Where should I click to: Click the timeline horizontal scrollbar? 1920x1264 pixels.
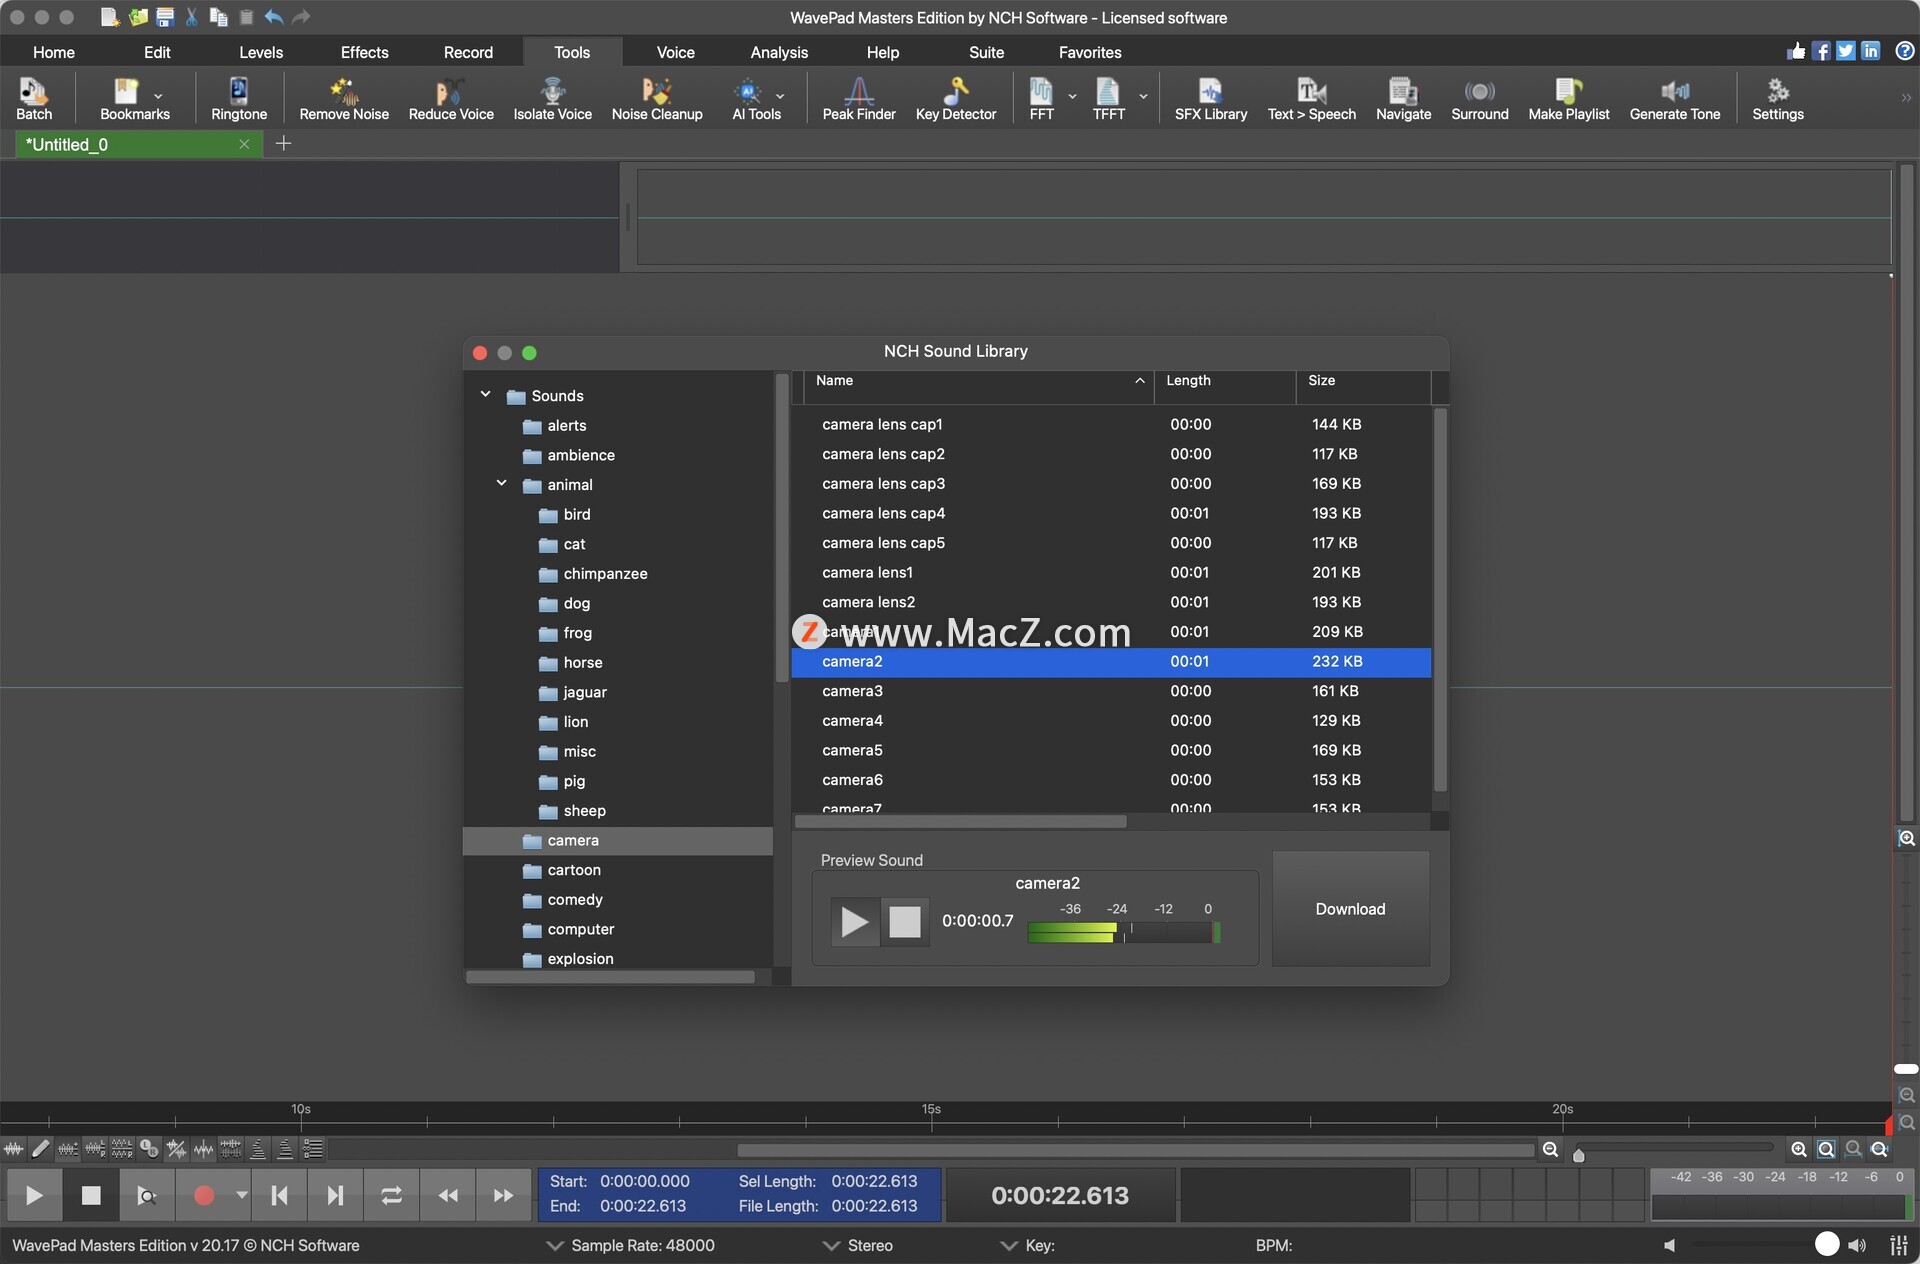click(1136, 1150)
